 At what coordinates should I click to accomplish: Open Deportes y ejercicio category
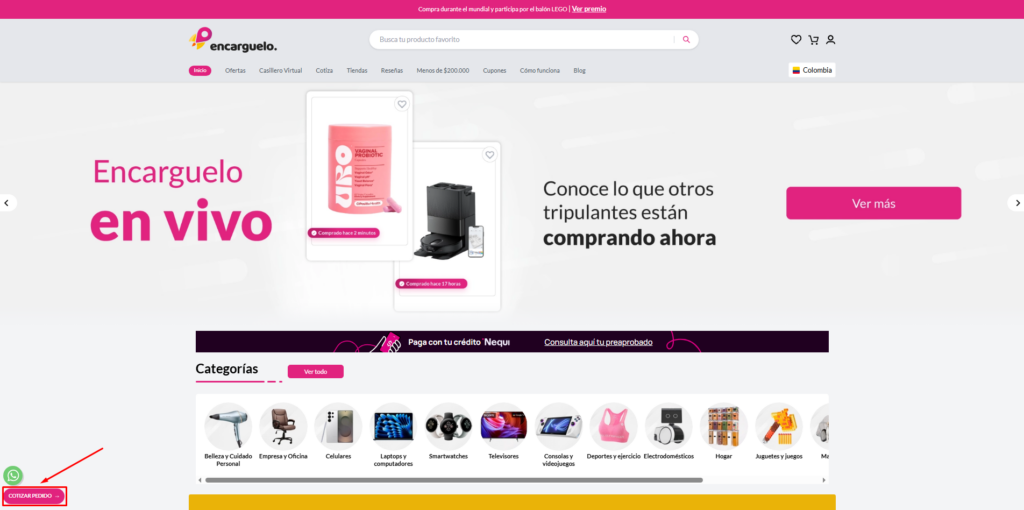614,432
